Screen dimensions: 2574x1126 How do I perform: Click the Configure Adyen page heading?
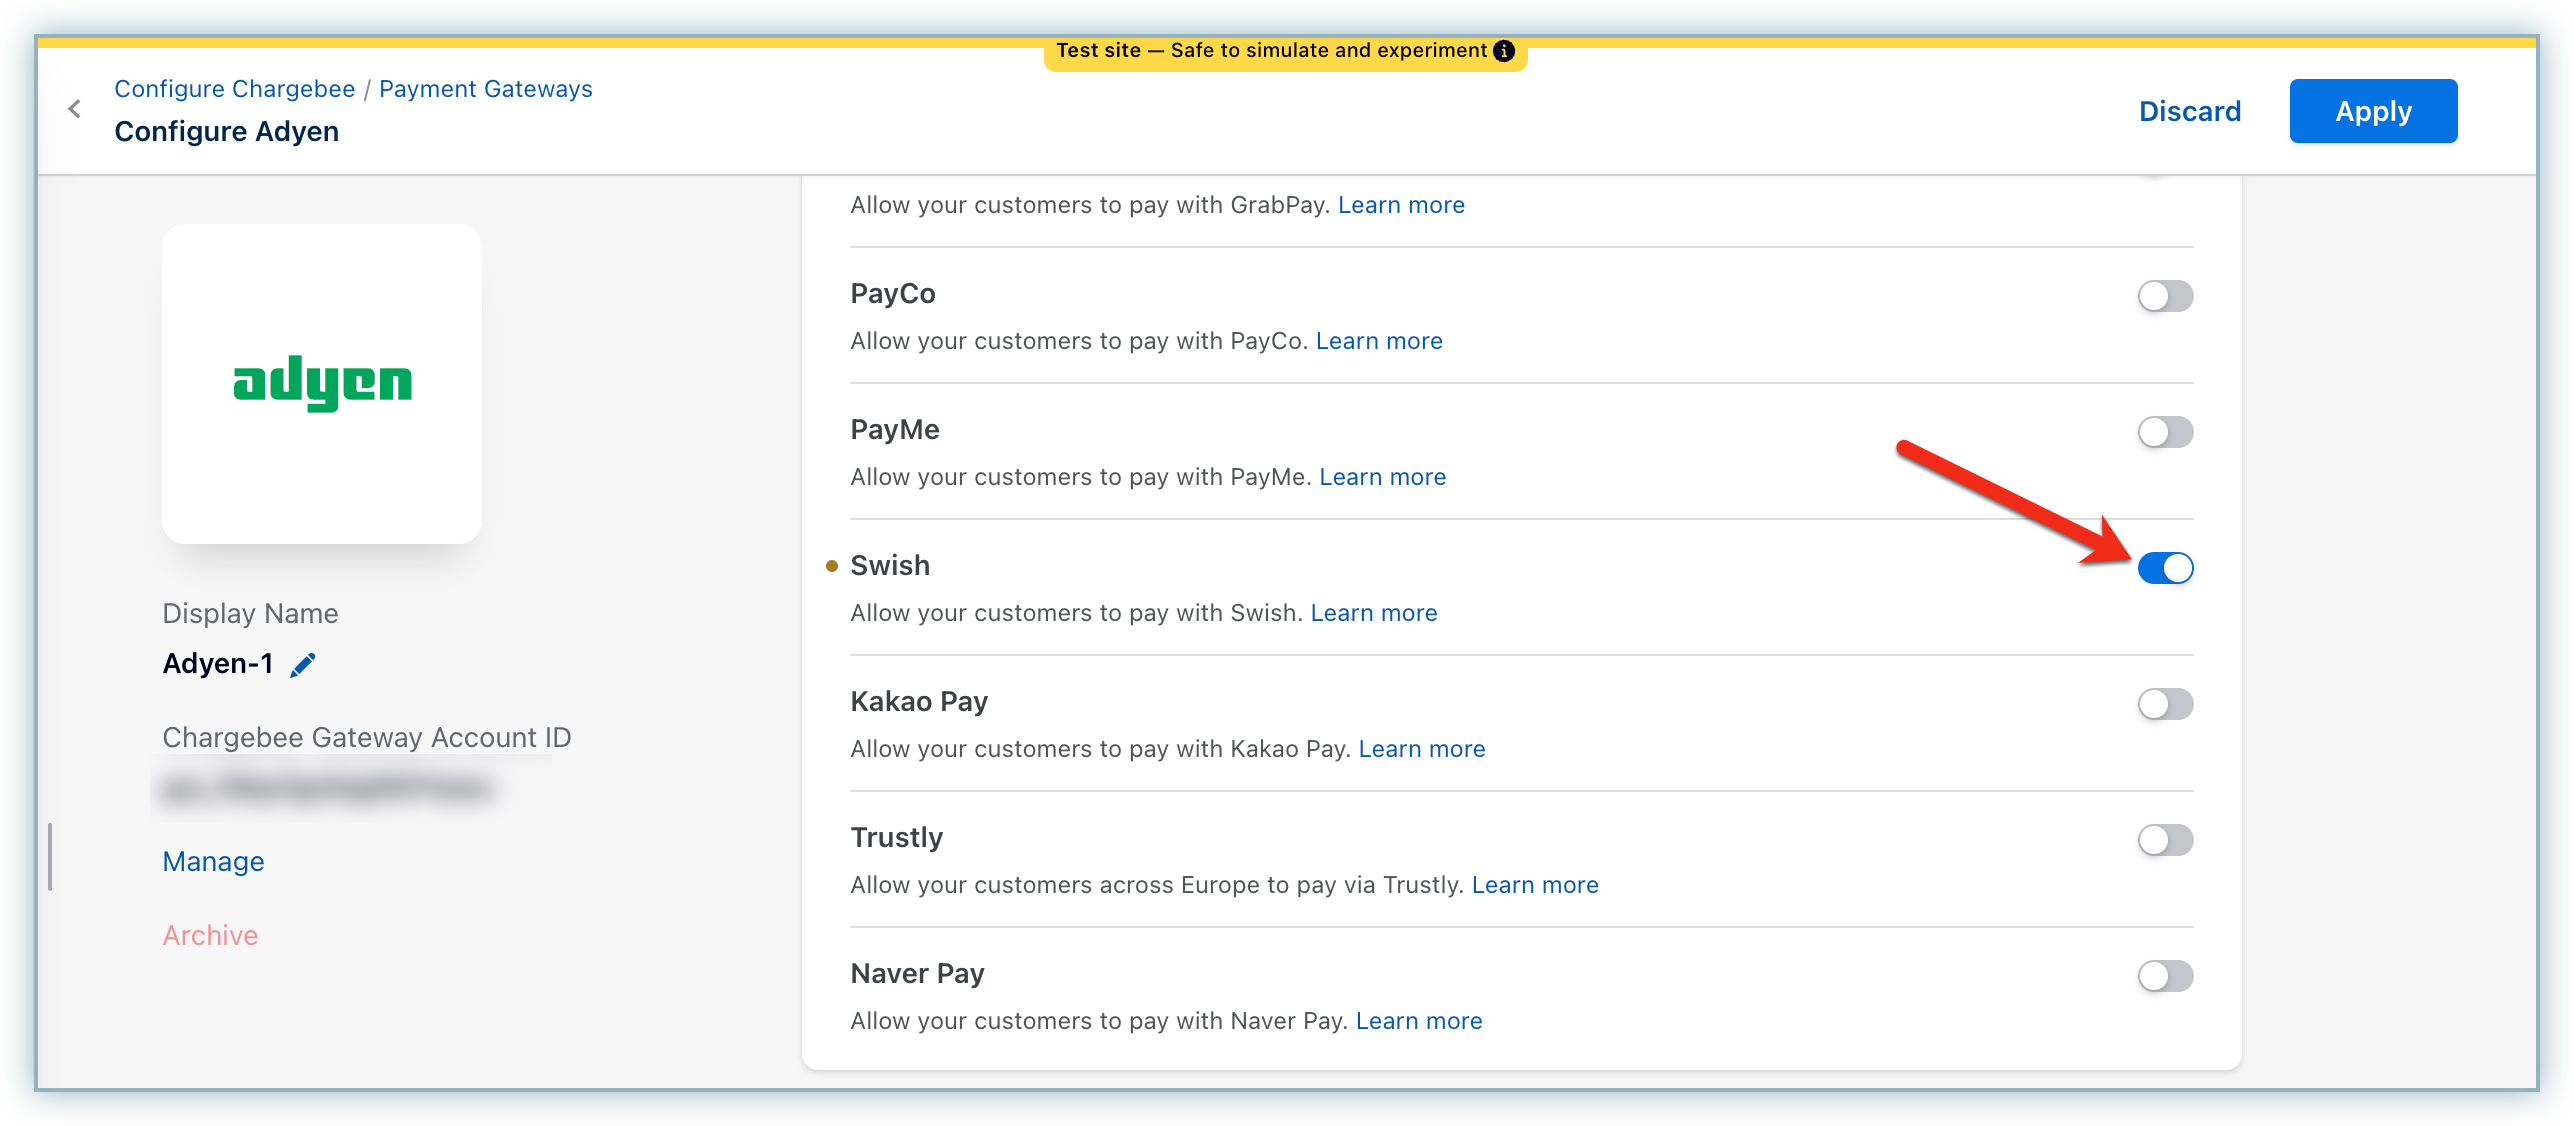[x=226, y=132]
